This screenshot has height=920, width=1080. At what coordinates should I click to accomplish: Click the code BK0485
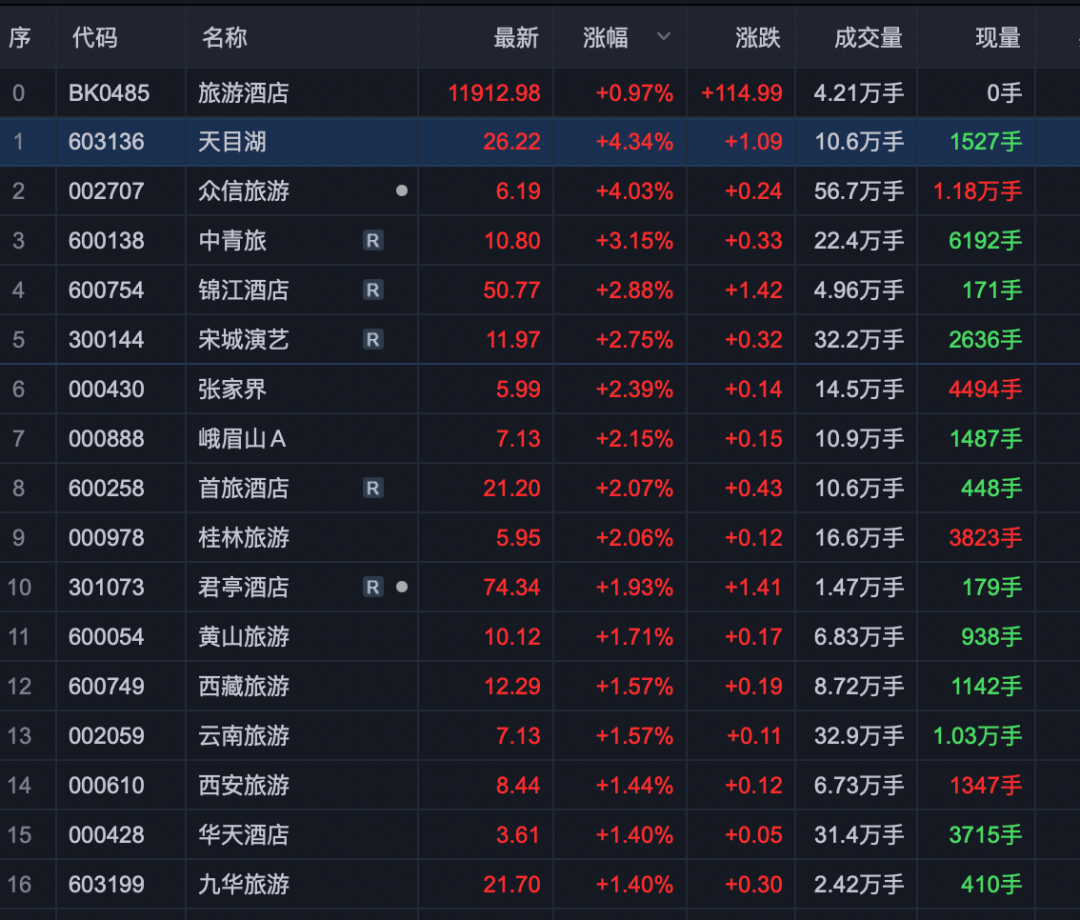coord(109,93)
